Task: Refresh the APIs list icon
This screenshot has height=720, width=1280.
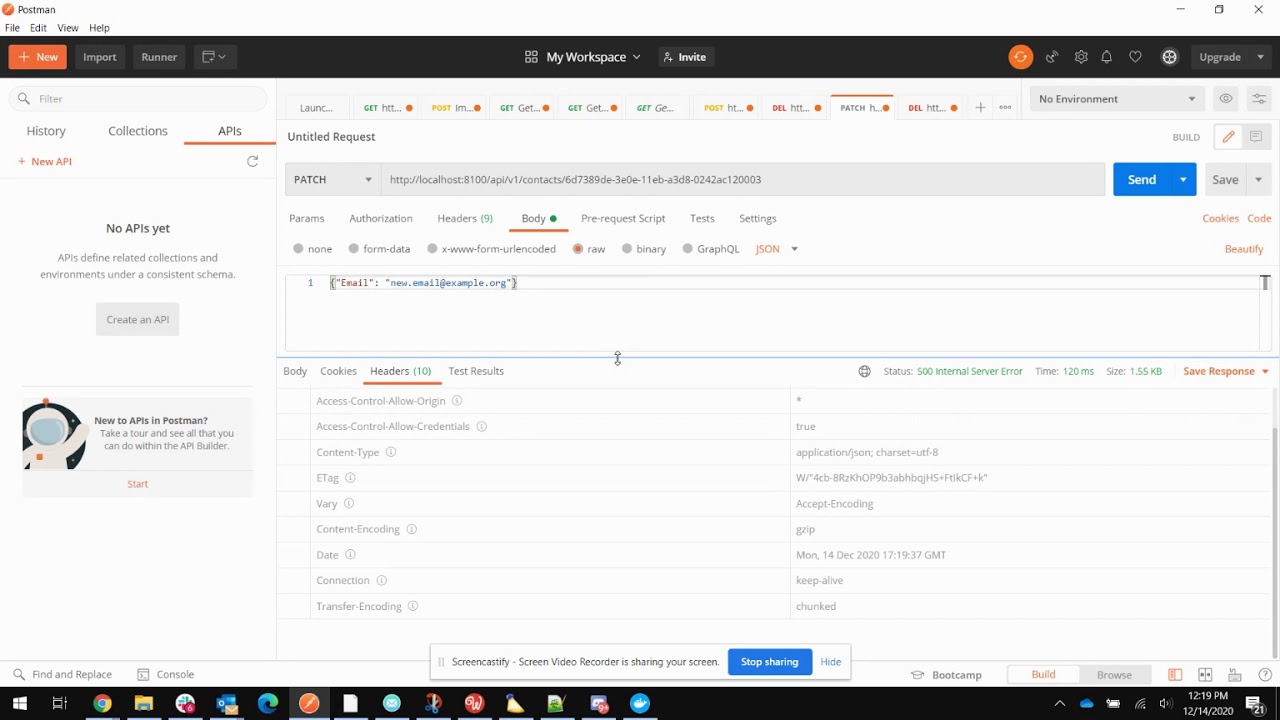Action: point(253,161)
